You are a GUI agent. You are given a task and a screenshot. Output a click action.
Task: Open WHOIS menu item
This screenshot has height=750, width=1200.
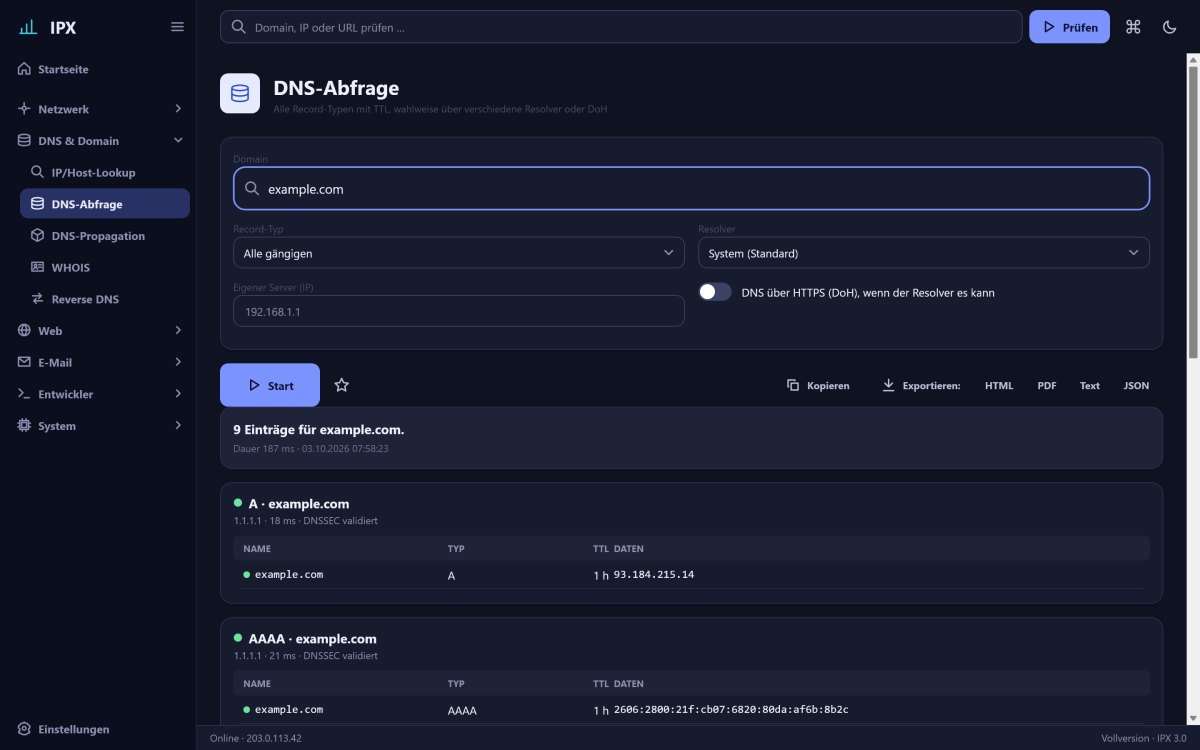[105, 268]
